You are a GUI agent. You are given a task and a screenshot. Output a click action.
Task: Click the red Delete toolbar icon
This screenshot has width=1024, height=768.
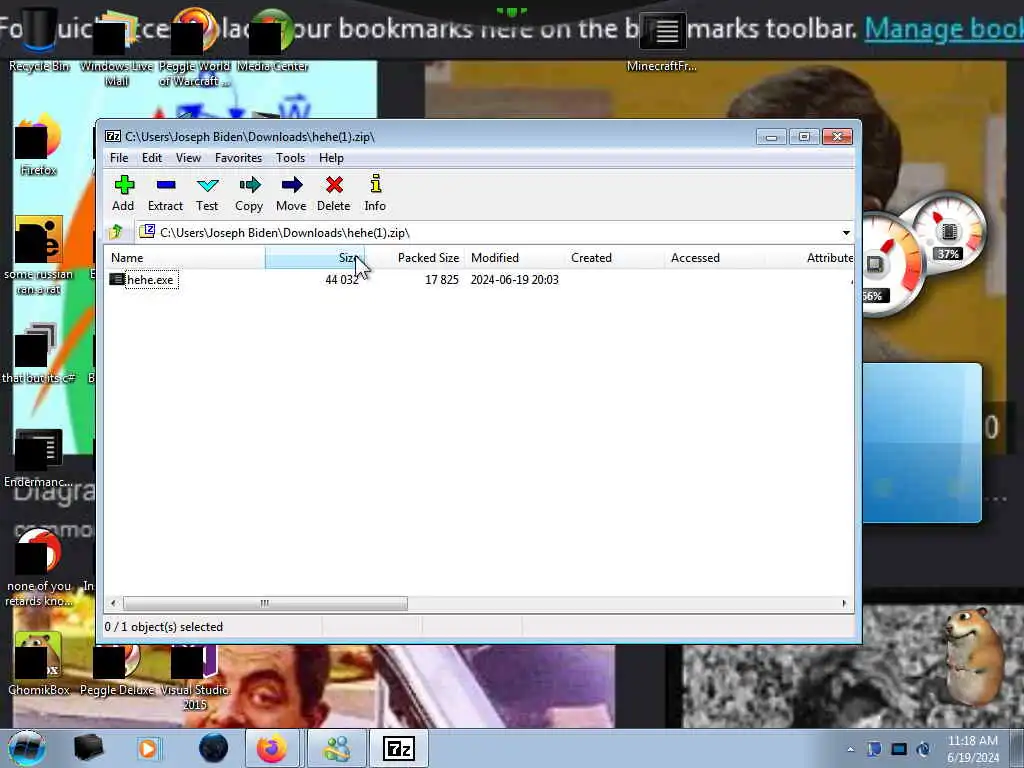[334, 193]
